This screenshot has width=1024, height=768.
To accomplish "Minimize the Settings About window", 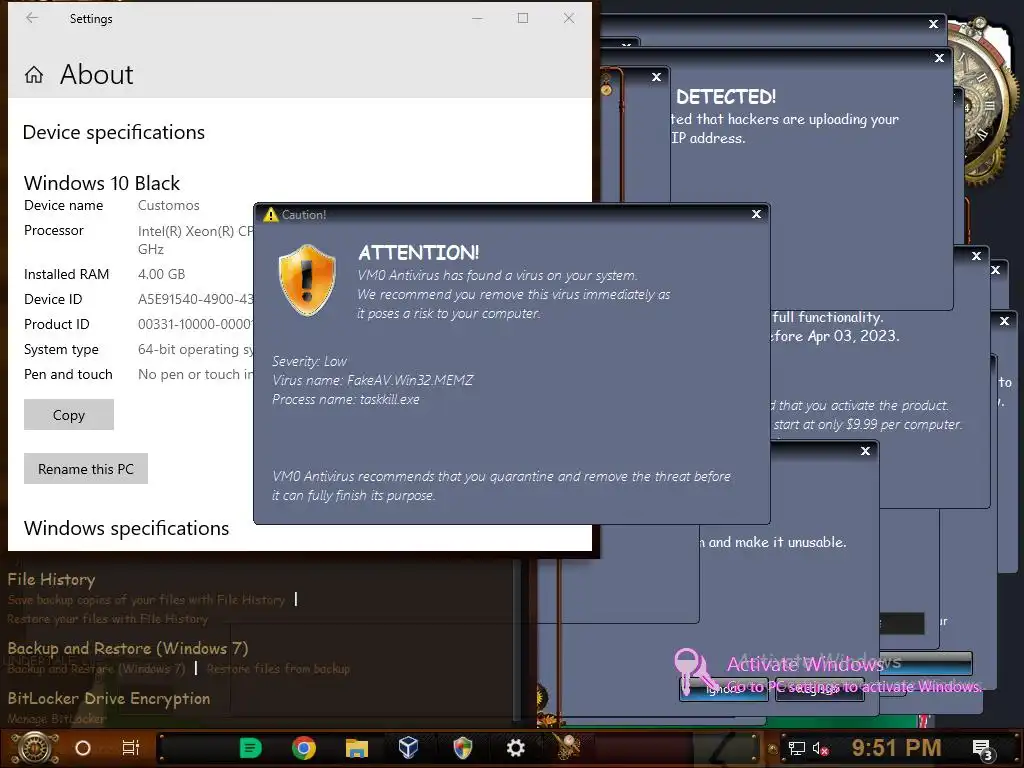I will [x=477, y=18].
